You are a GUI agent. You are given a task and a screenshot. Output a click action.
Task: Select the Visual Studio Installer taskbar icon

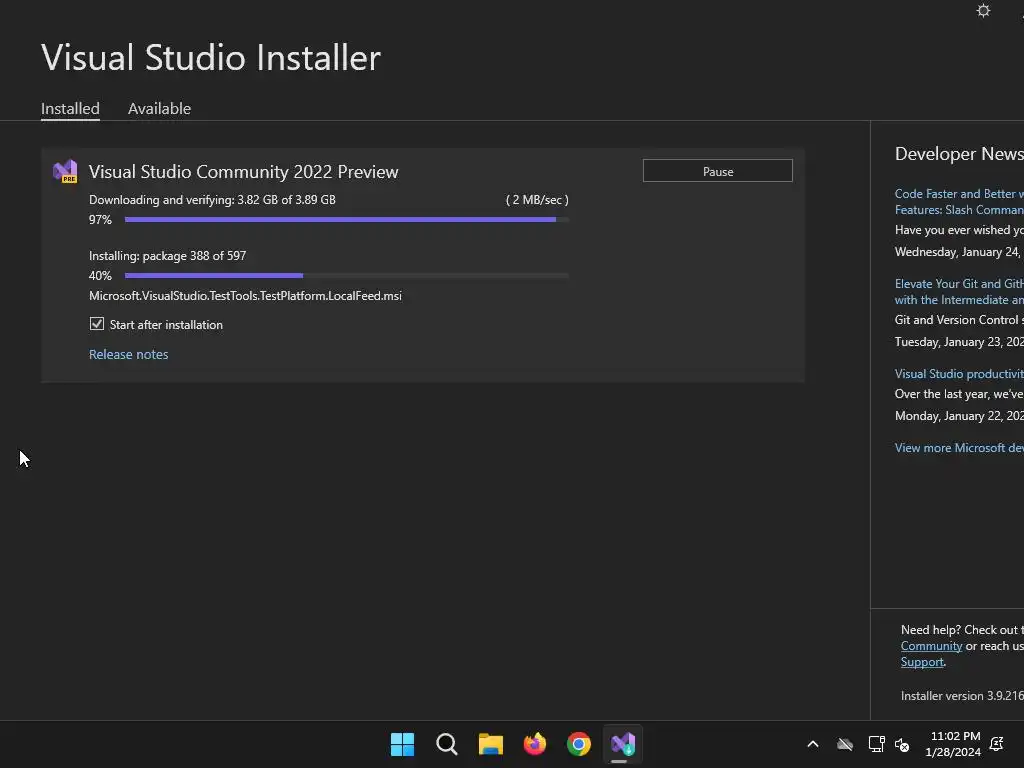[623, 744]
